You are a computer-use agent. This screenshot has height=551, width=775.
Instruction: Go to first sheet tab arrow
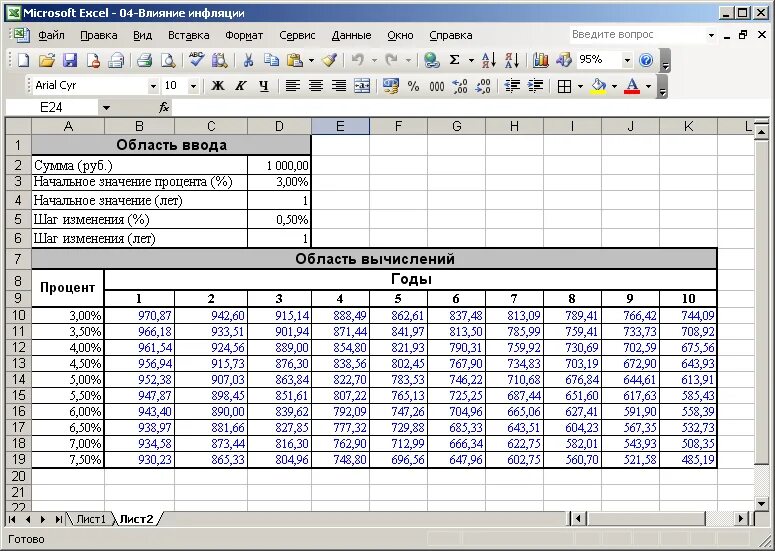tap(12, 519)
